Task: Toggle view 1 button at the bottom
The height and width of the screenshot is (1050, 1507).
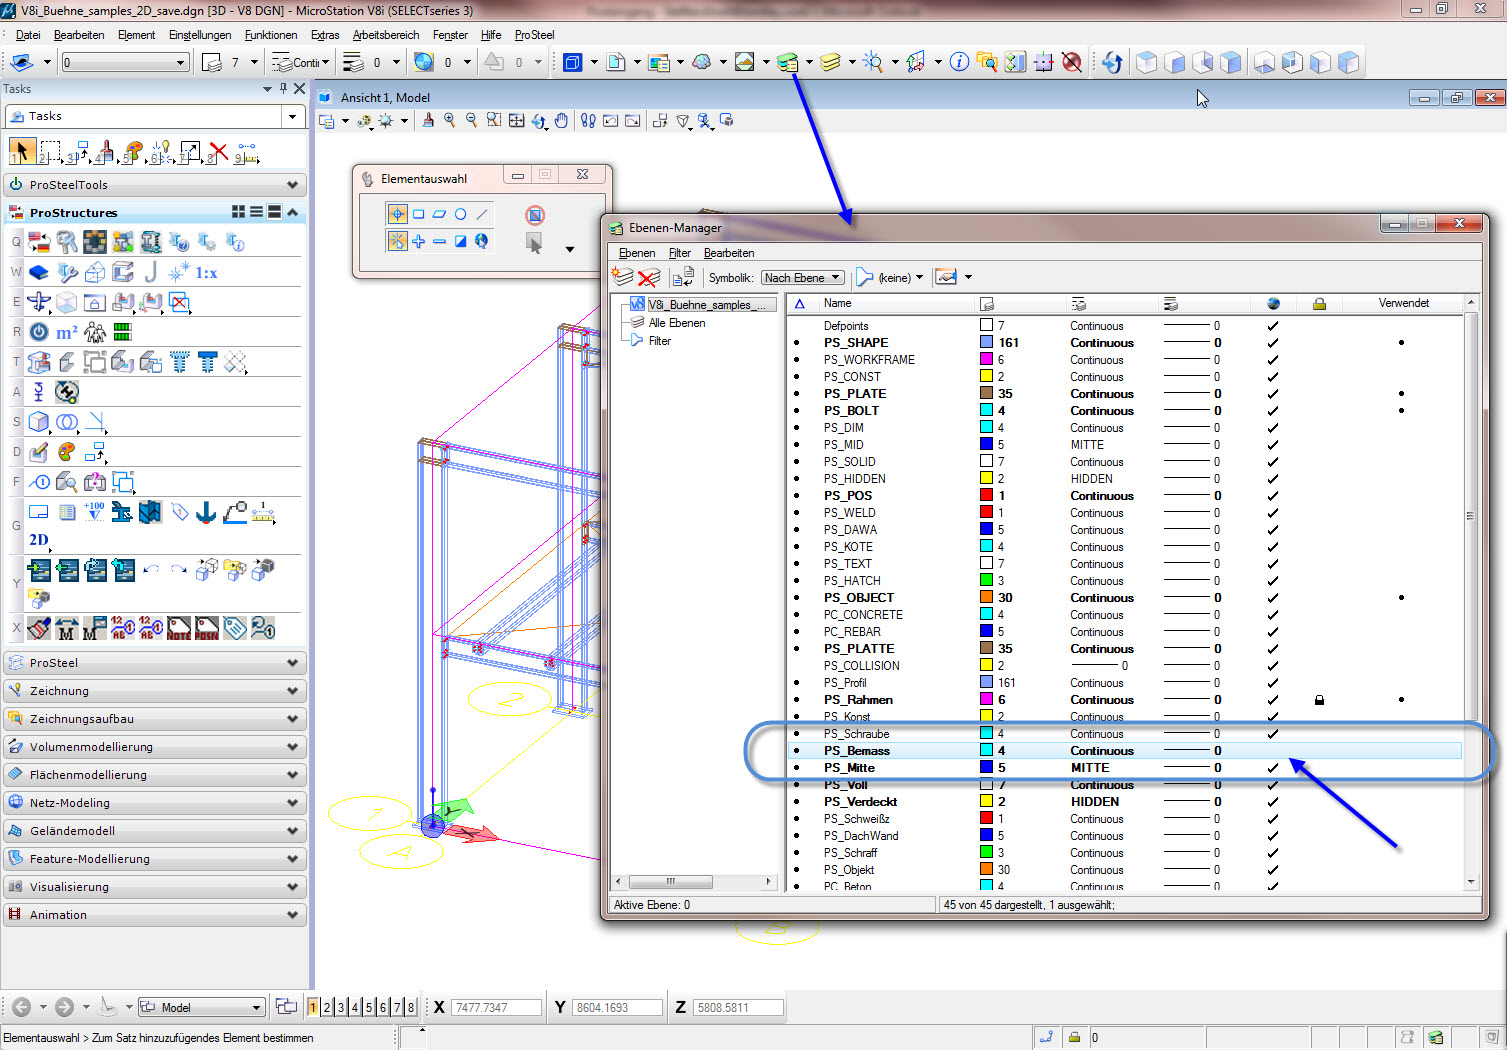Action: (x=313, y=1007)
